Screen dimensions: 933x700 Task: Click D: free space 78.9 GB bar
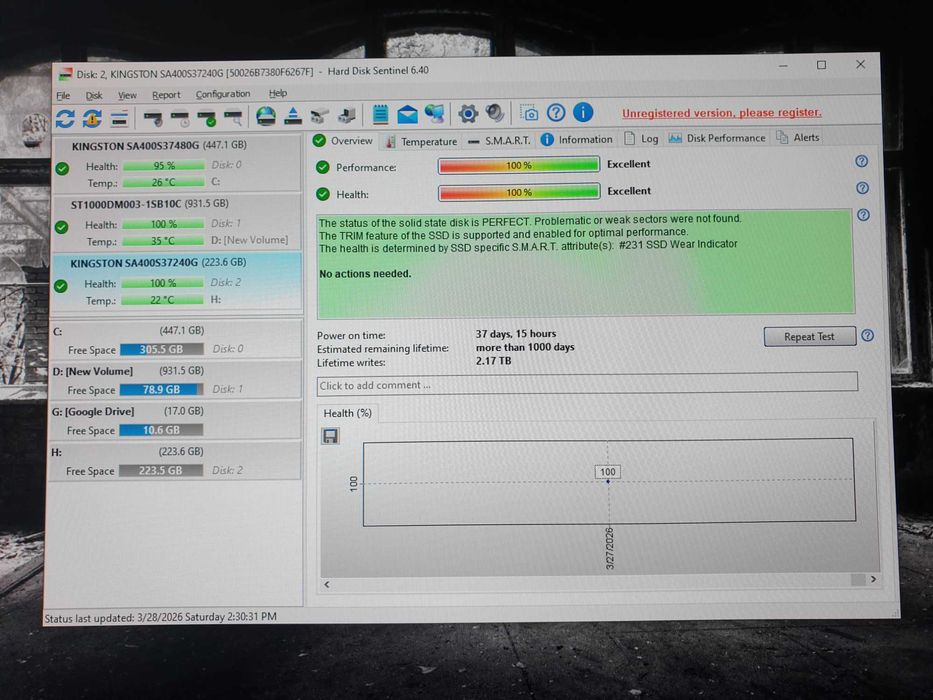(x=161, y=389)
